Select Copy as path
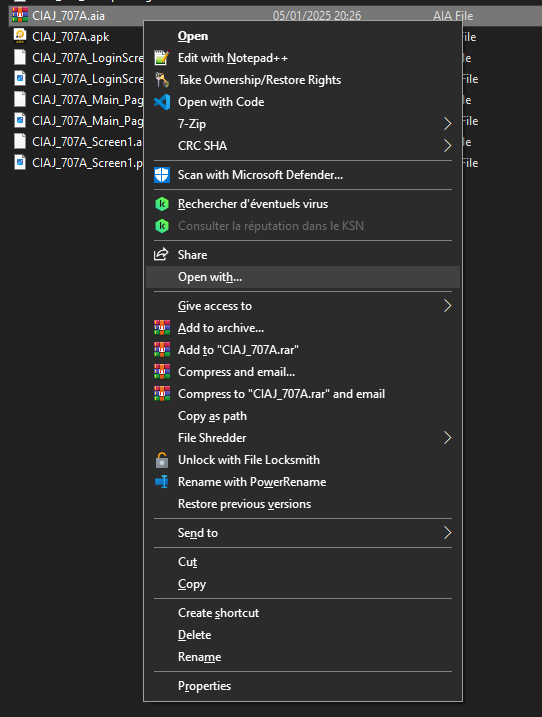The image size is (542, 717). pyautogui.click(x=212, y=416)
